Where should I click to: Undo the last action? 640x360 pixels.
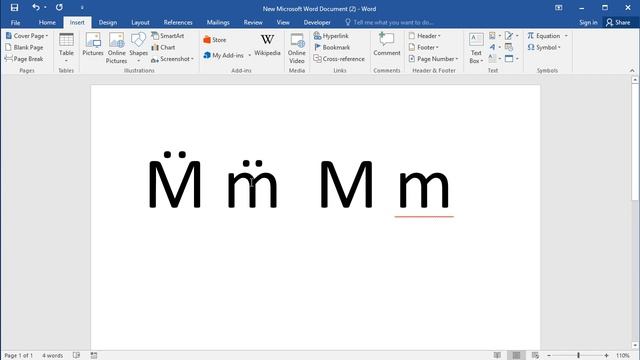click(36, 7)
